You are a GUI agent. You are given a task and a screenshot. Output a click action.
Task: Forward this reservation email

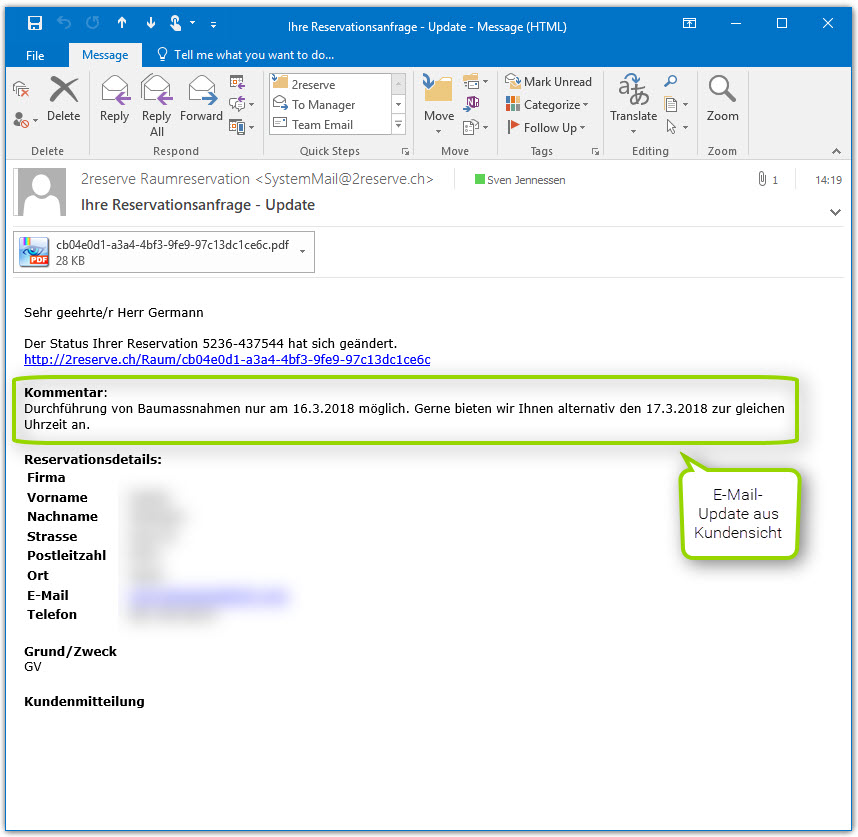coord(201,100)
